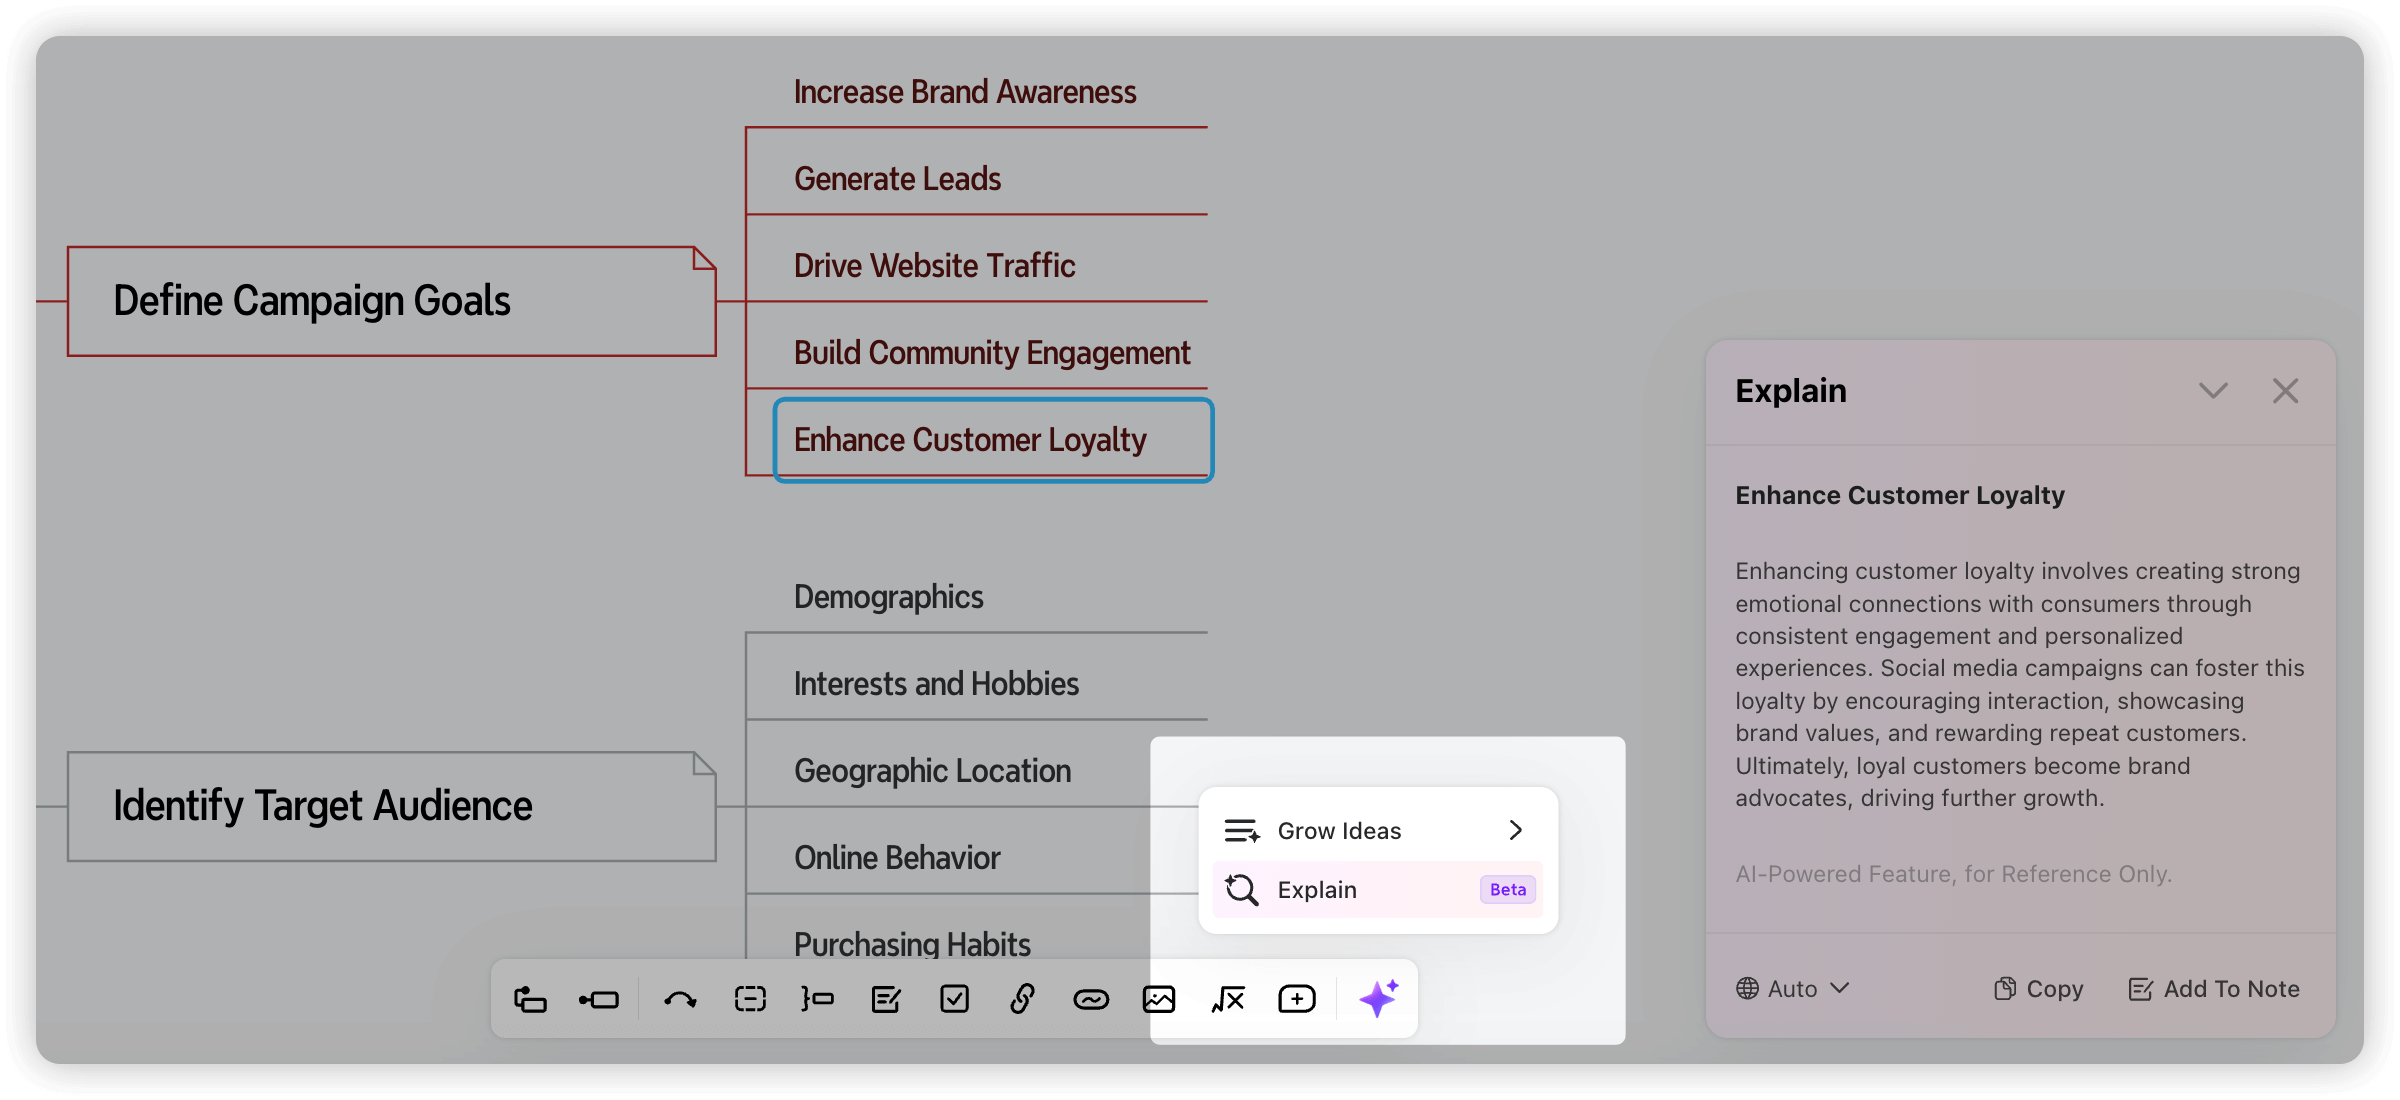Screen dimensions: 2400x1100
Task: Insert an equation from the toolbar
Action: click(x=1227, y=998)
